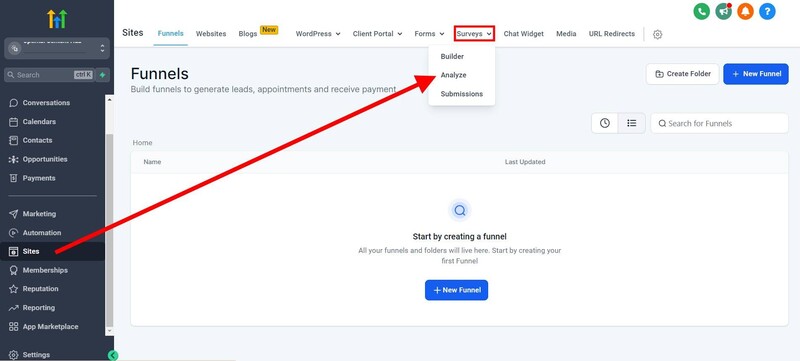
Task: Select Sites in sidebar
Action: (x=53, y=251)
